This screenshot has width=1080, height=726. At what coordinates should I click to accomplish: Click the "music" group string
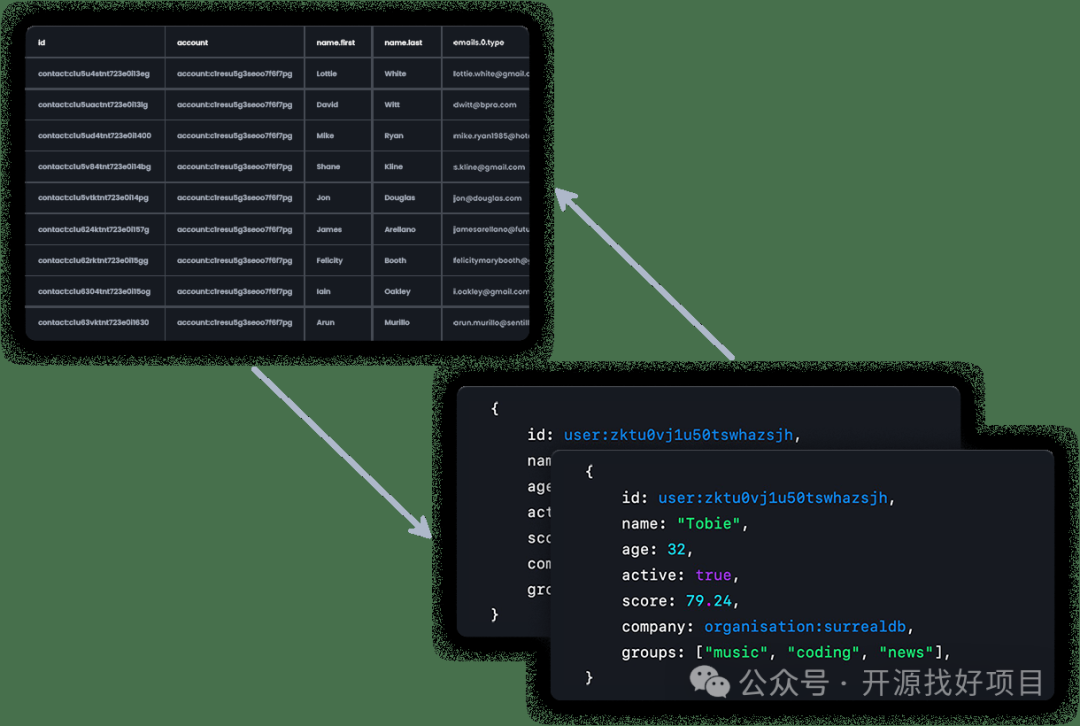(736, 652)
